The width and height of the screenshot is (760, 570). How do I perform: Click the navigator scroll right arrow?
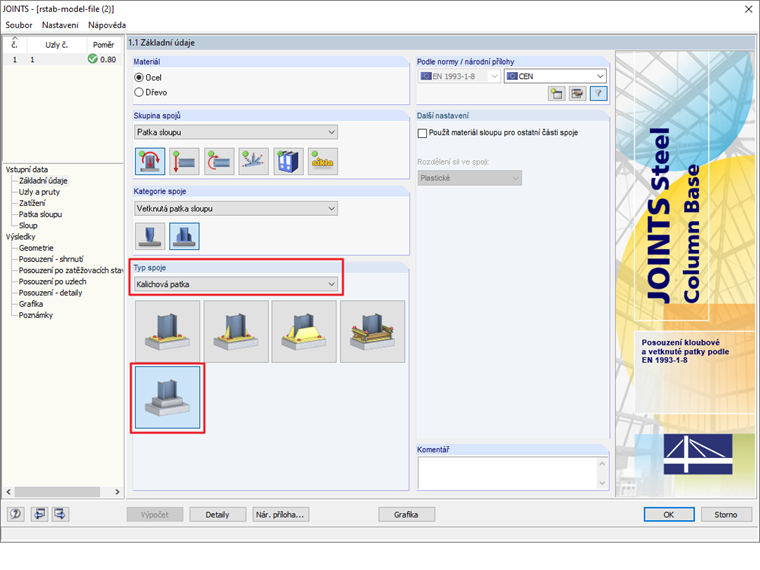click(x=117, y=491)
